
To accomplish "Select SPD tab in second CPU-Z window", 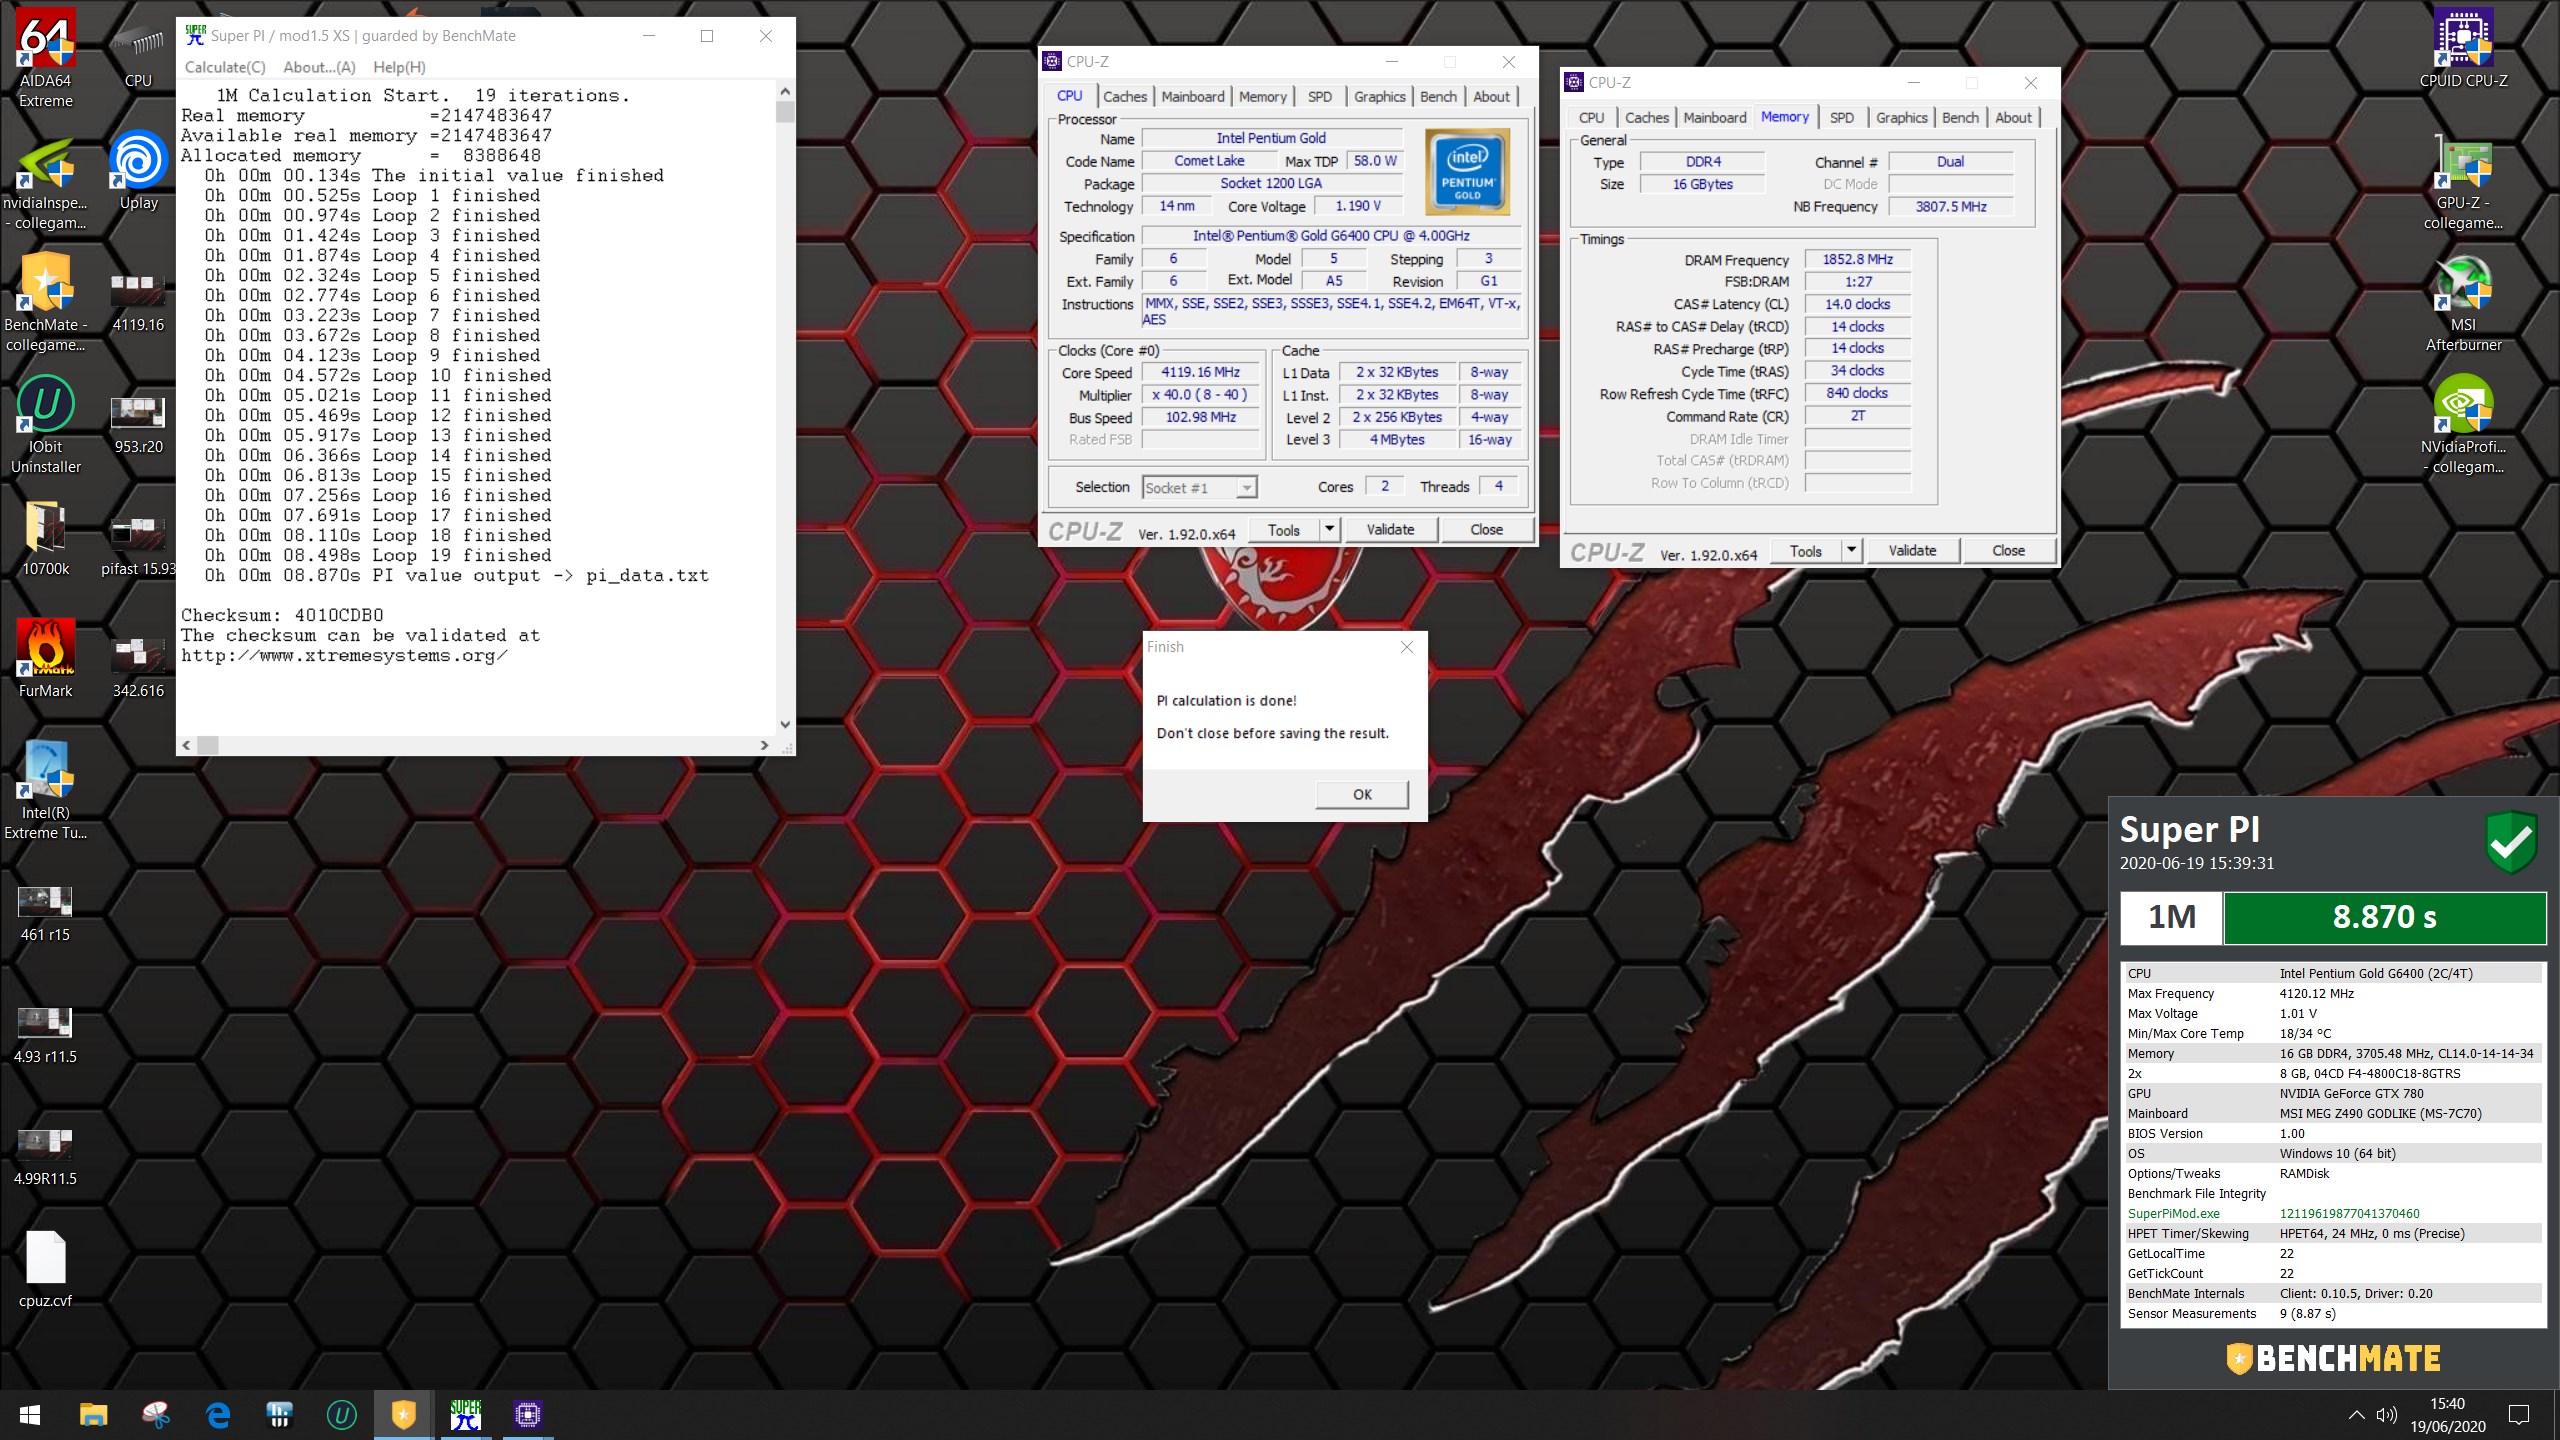I will (x=1842, y=117).
